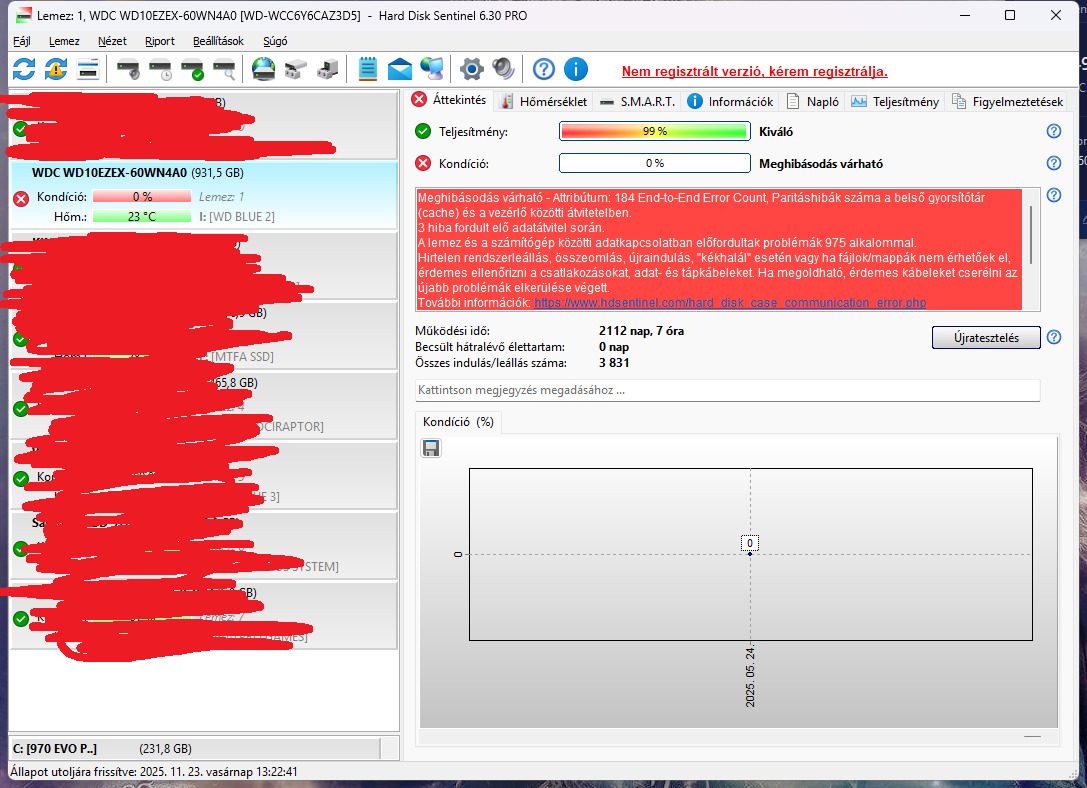Click the graph data point labeled 0

[x=749, y=554]
